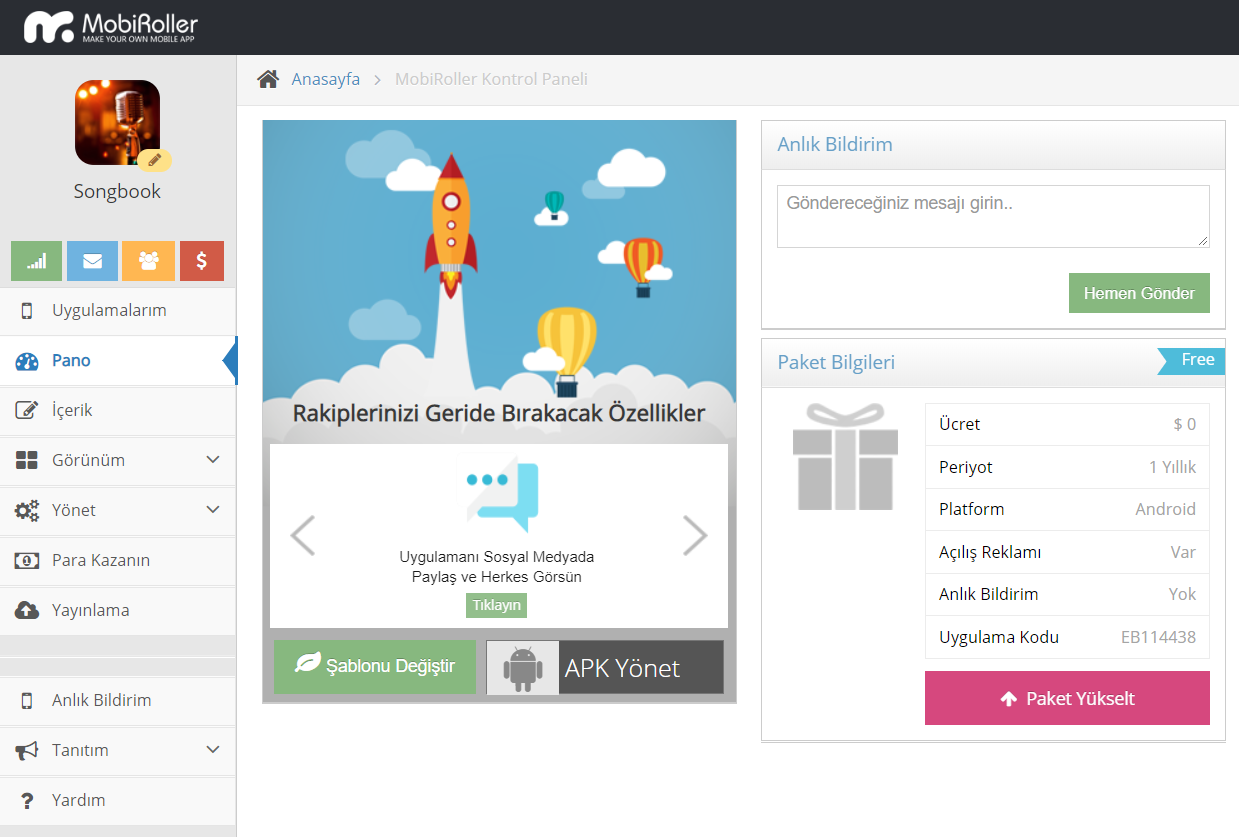Viewport: 1239px width, 837px height.
Task: Click the Ücret value $ 0
Action: (1184, 424)
